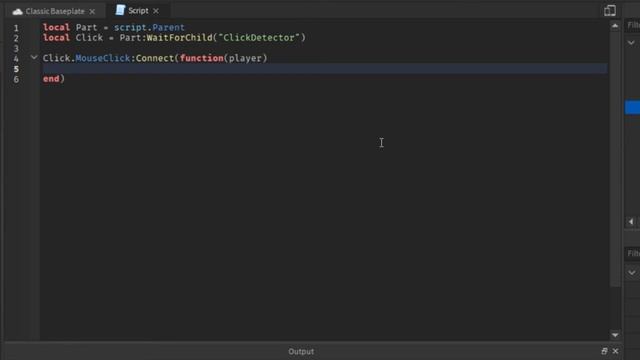Undock the Output panel

[x=604, y=351]
